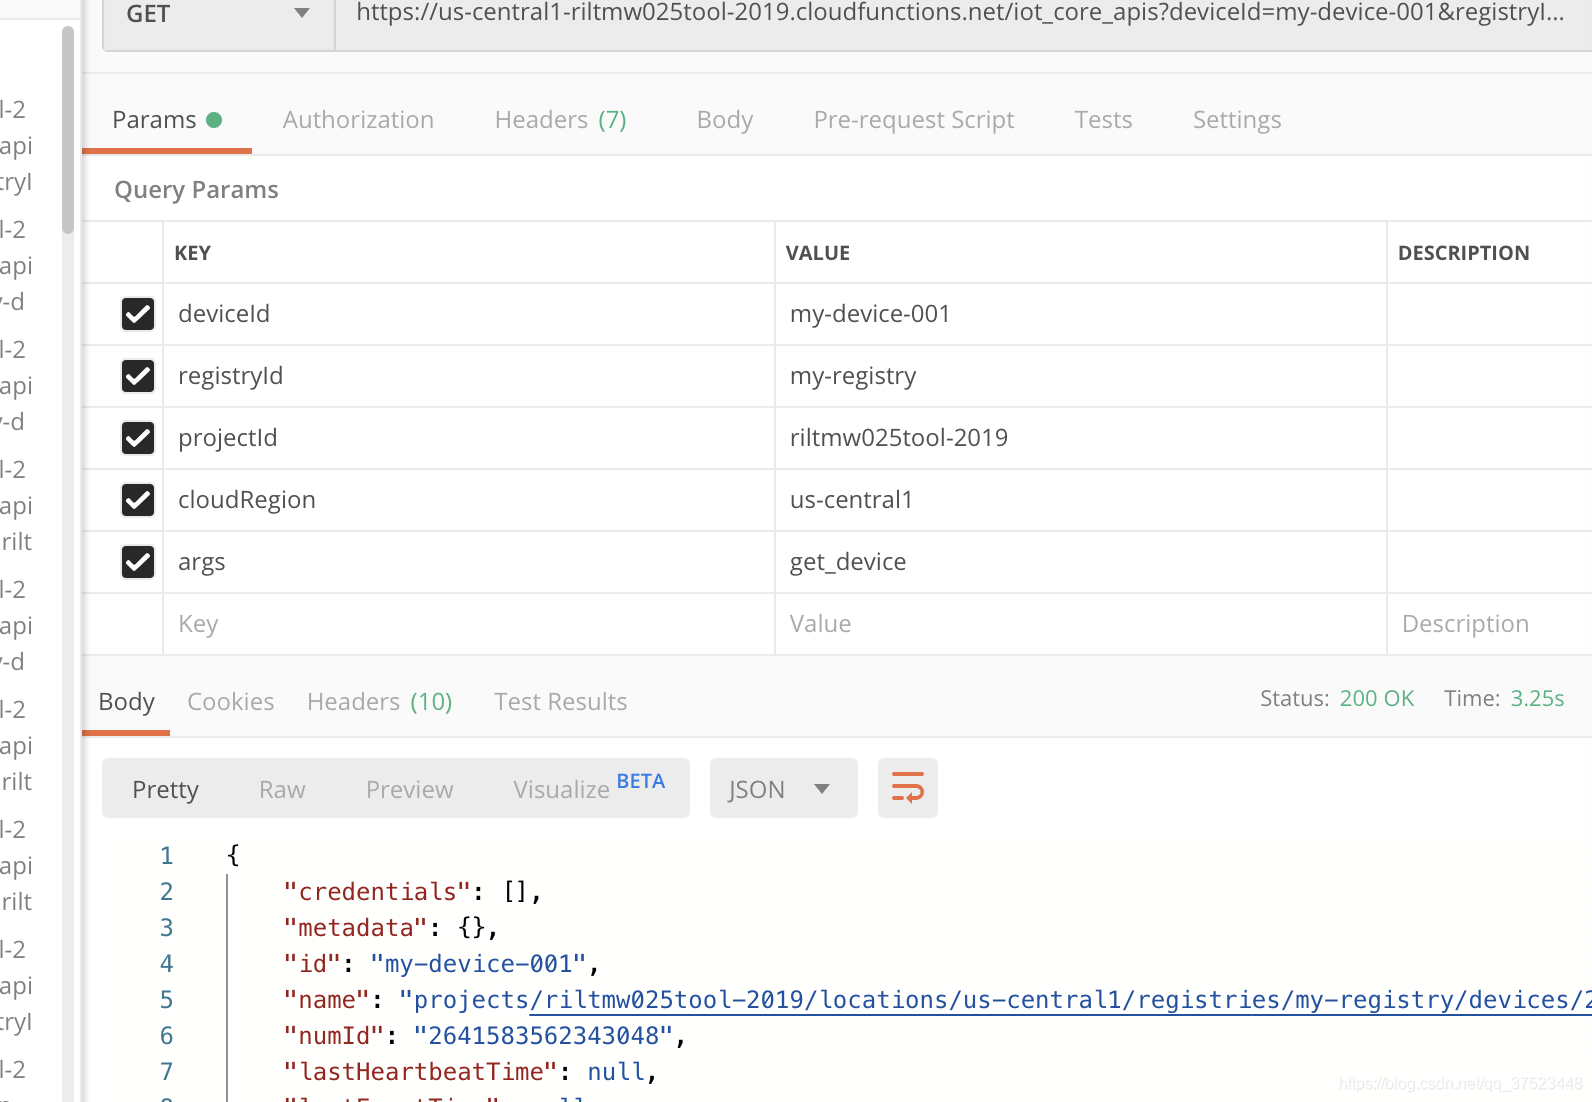Click the us-central1 value cell
Screen dimensions: 1592x1102
point(1081,500)
